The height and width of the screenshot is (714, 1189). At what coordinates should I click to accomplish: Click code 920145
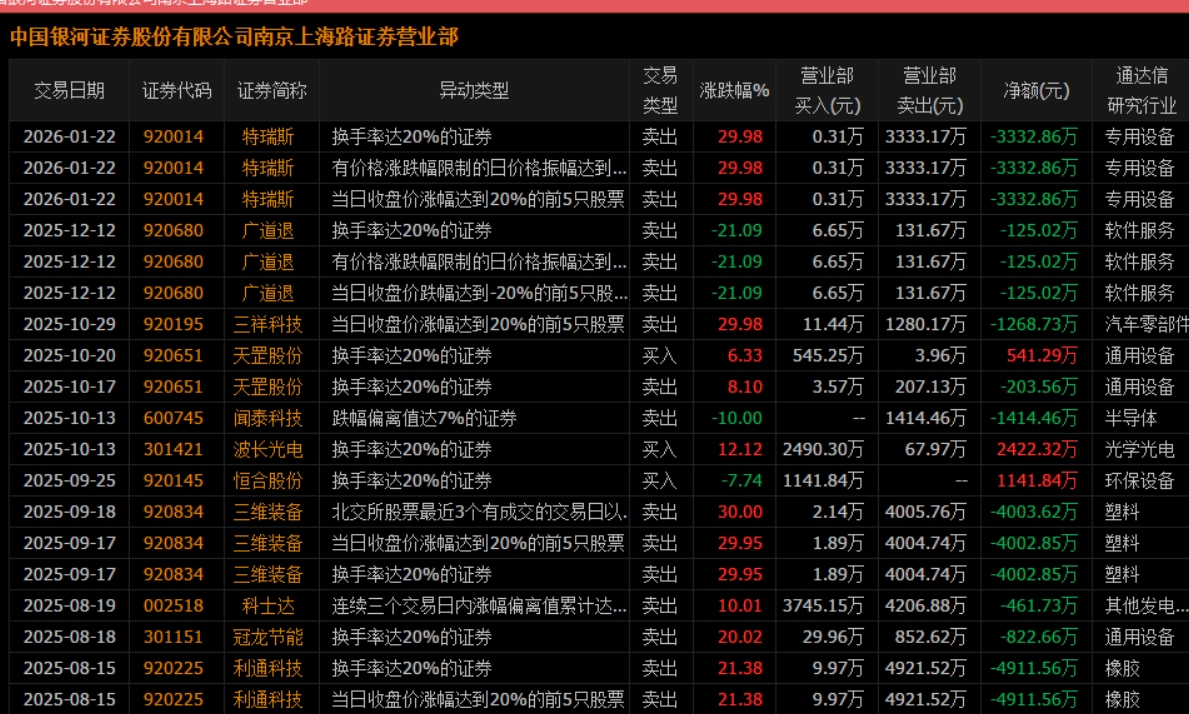[174, 481]
